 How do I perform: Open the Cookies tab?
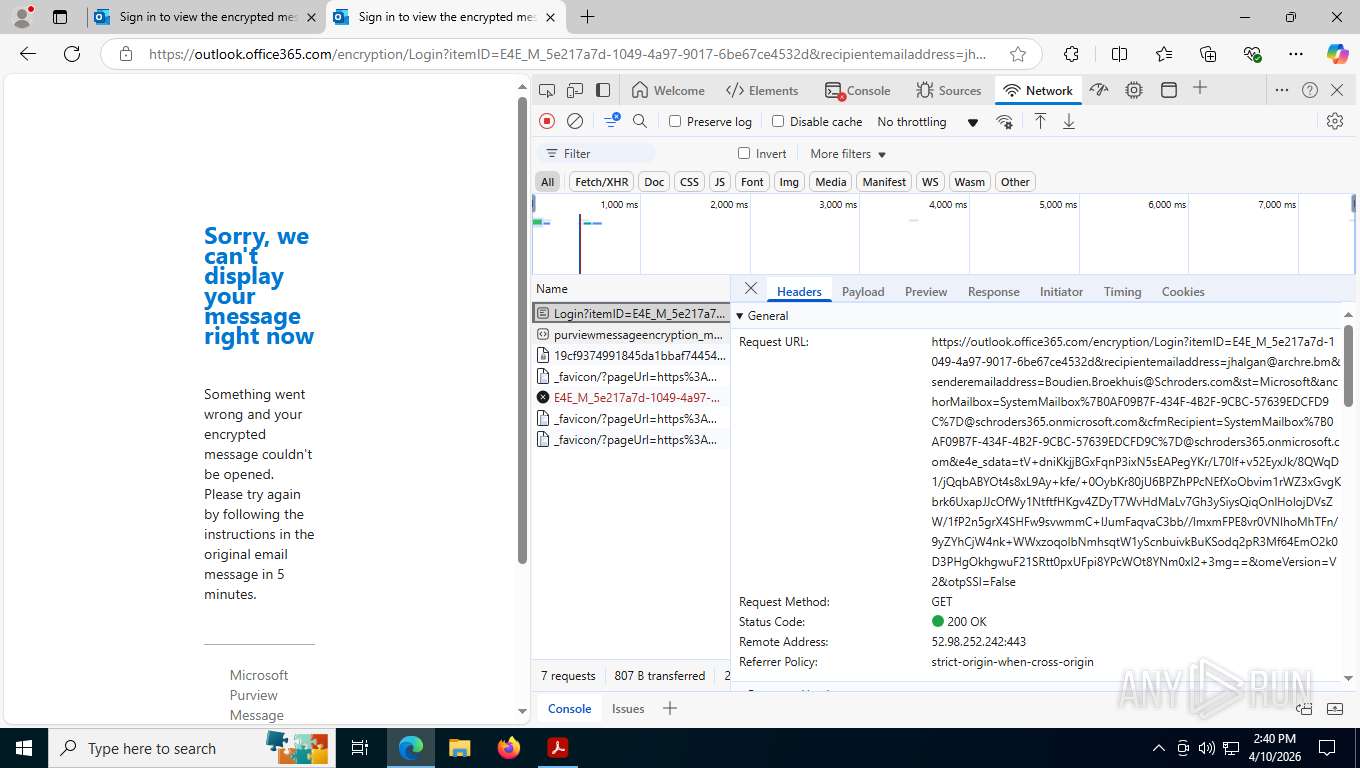(1183, 292)
